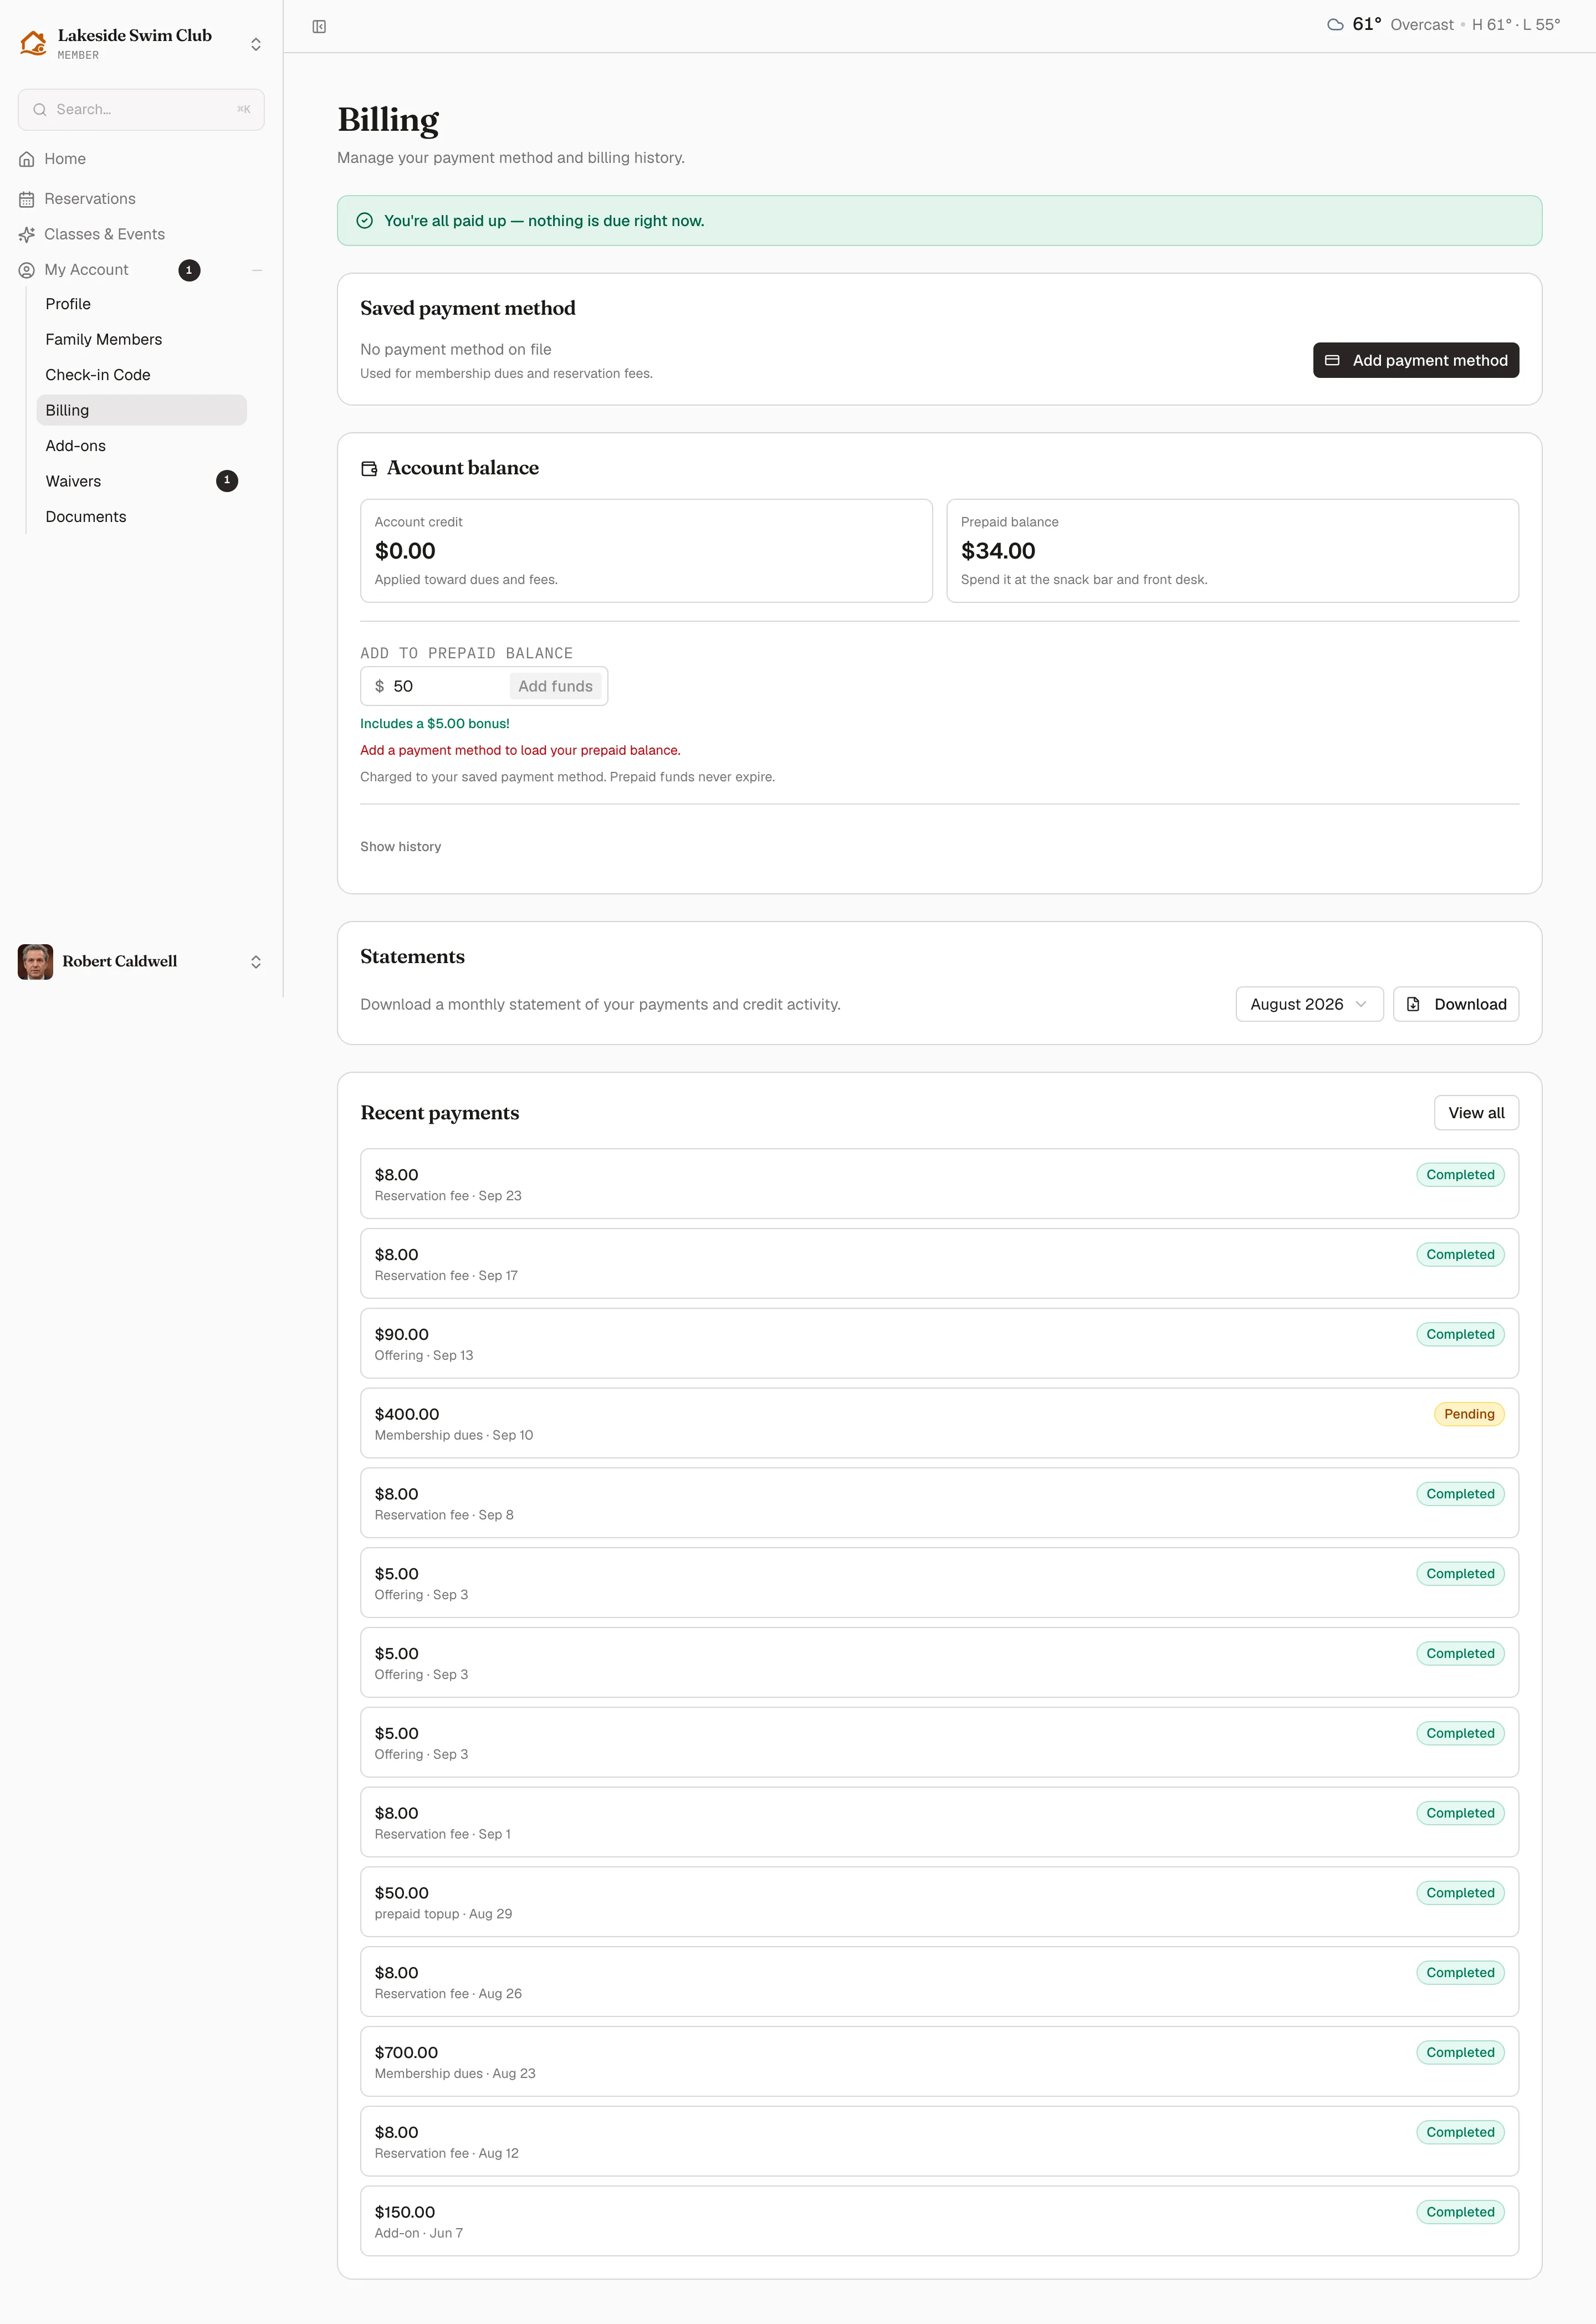
Task: Toggle the sidebar collapse icon
Action: tap(319, 27)
